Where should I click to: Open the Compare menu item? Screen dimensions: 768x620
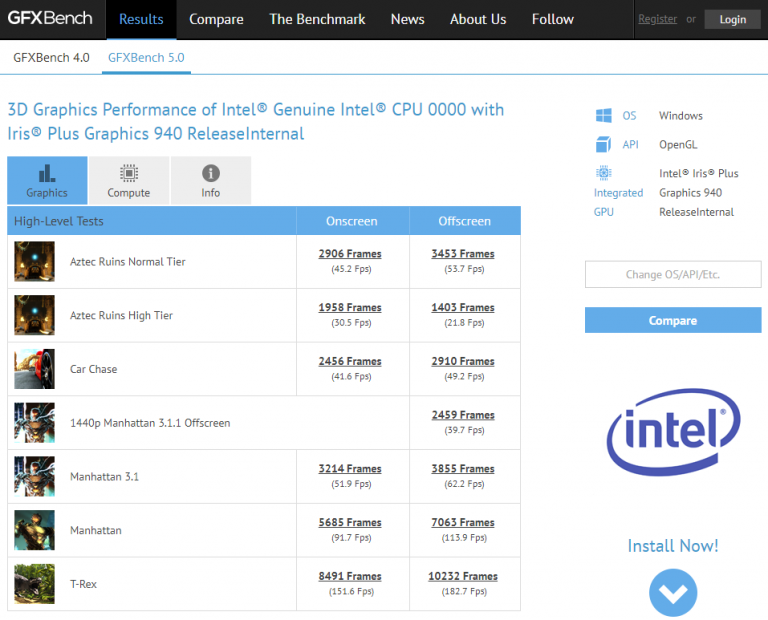click(216, 19)
